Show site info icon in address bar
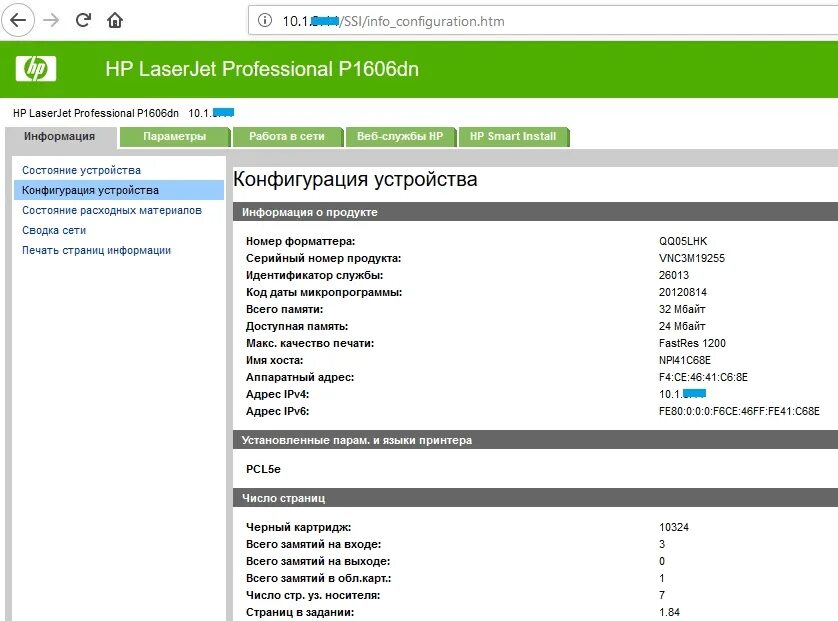This screenshot has height=621, width=838. 265,21
